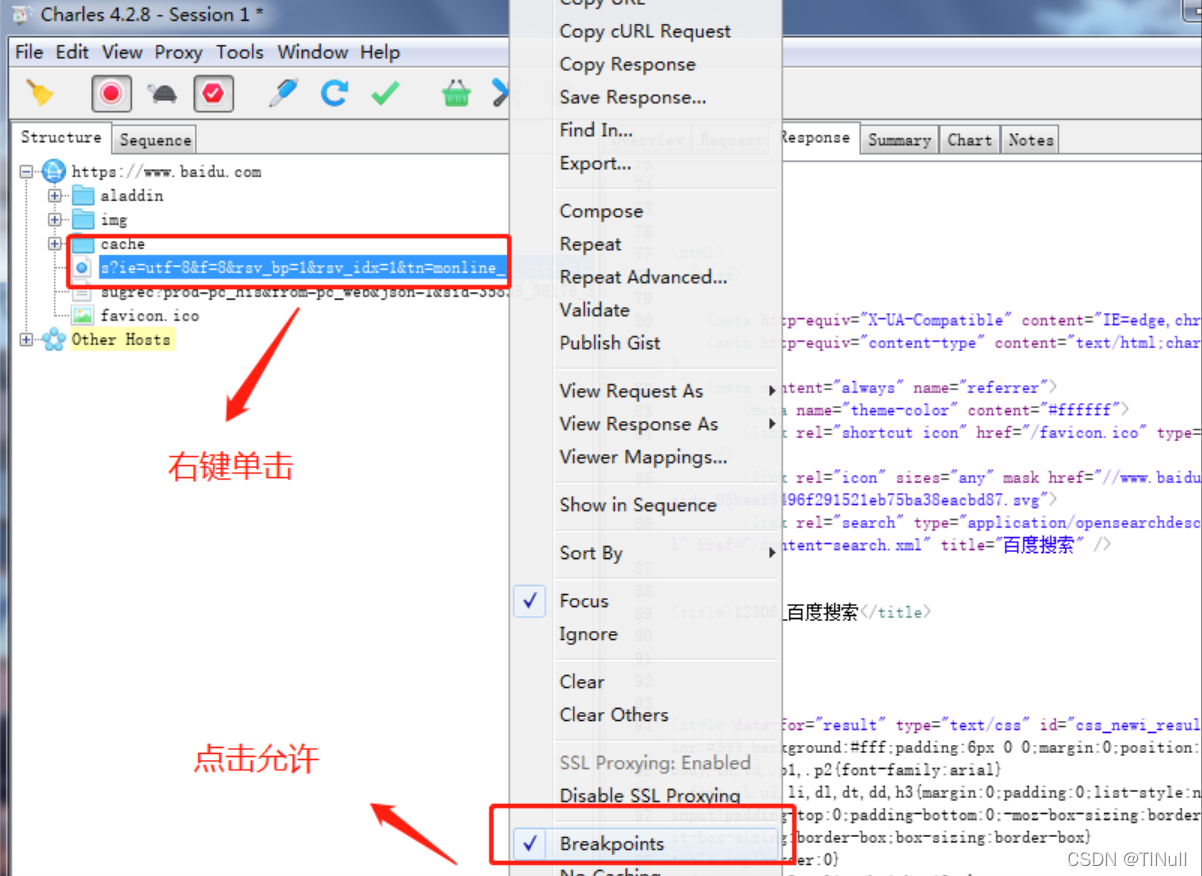Screen dimensions: 1202x876
Task: Choose Repeat Advanced... in context menu
Action: click(x=643, y=277)
